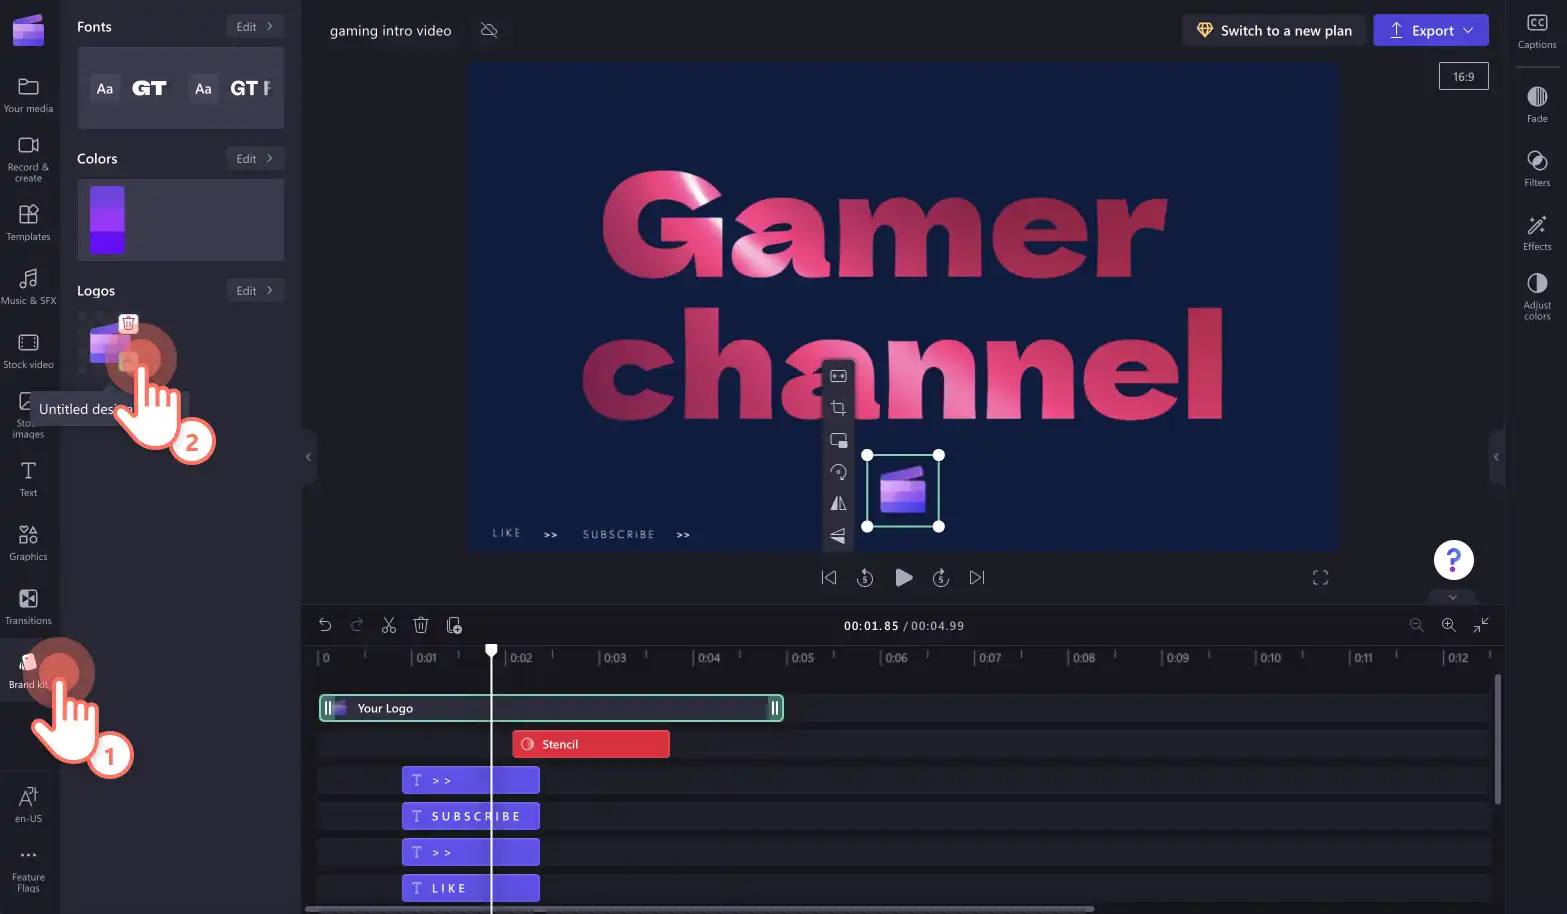Open the Filters panel
The width and height of the screenshot is (1567, 914).
(1537, 168)
